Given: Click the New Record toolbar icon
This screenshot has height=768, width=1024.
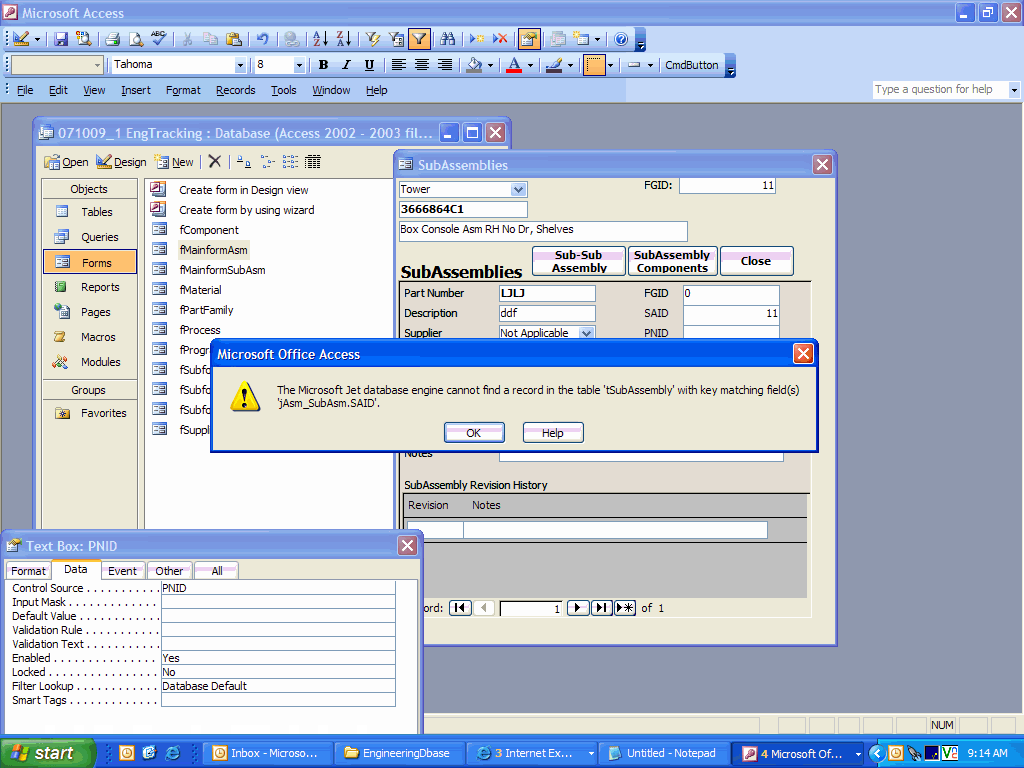Looking at the screenshot, I should tap(477, 39).
